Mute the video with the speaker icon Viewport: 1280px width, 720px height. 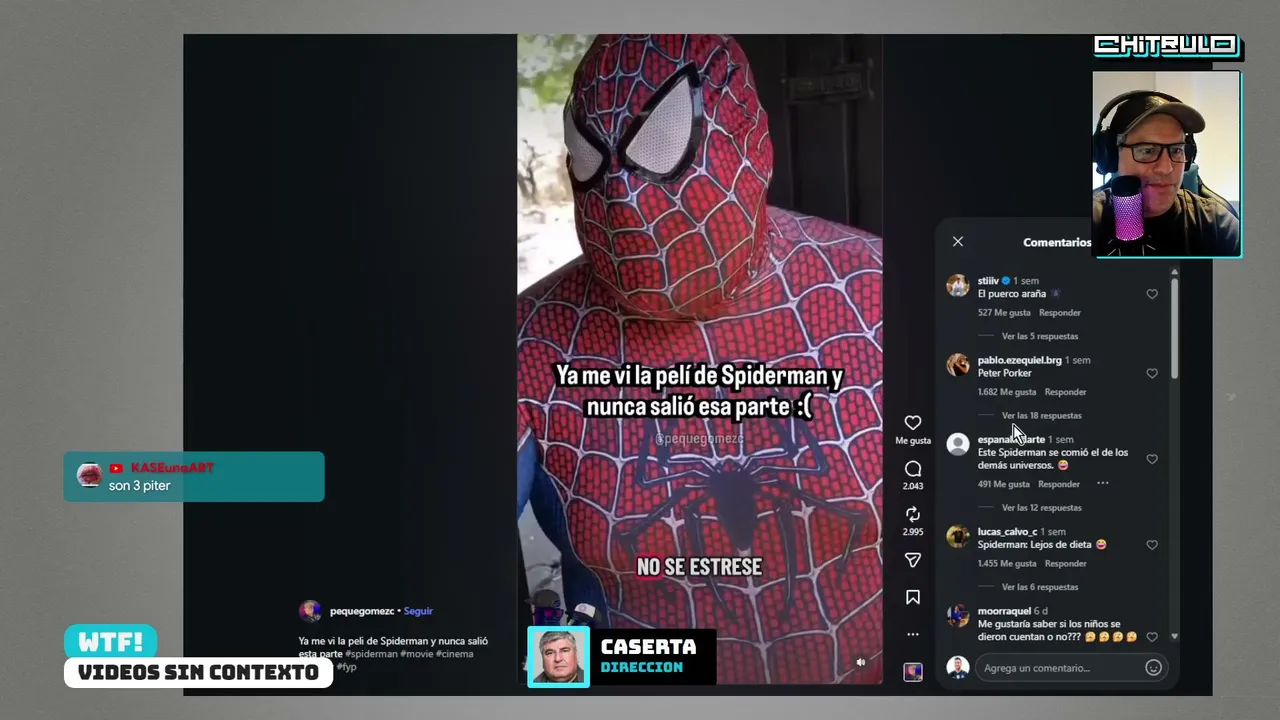861,662
